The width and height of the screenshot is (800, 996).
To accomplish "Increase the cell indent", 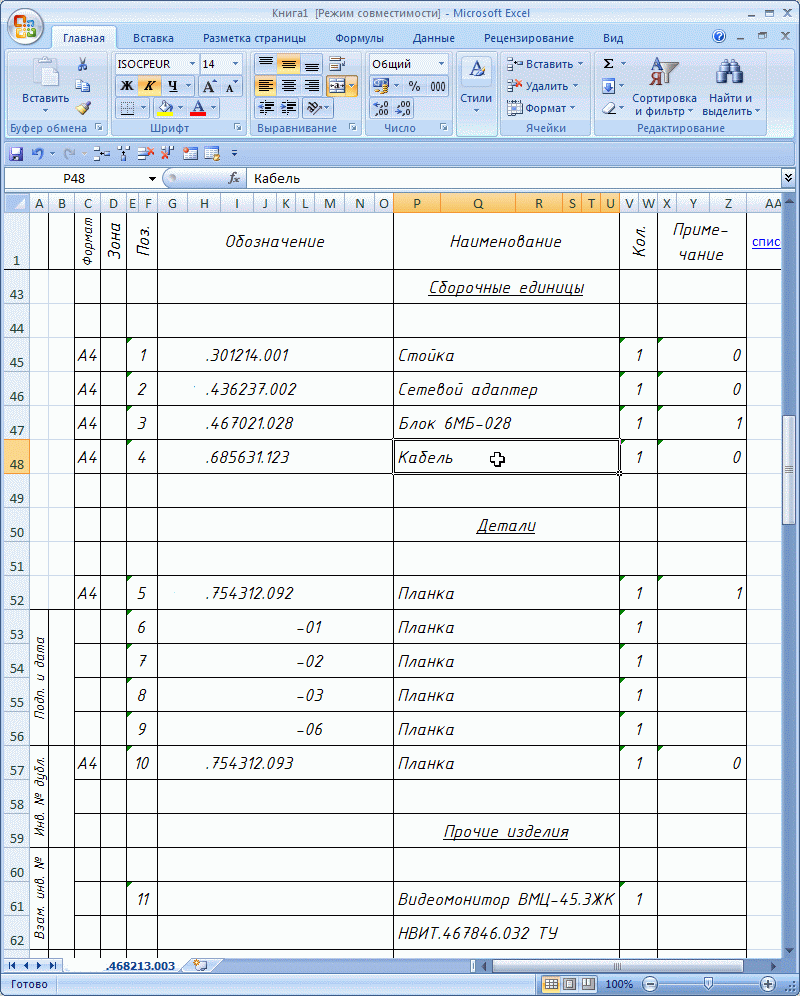I will tap(288, 107).
